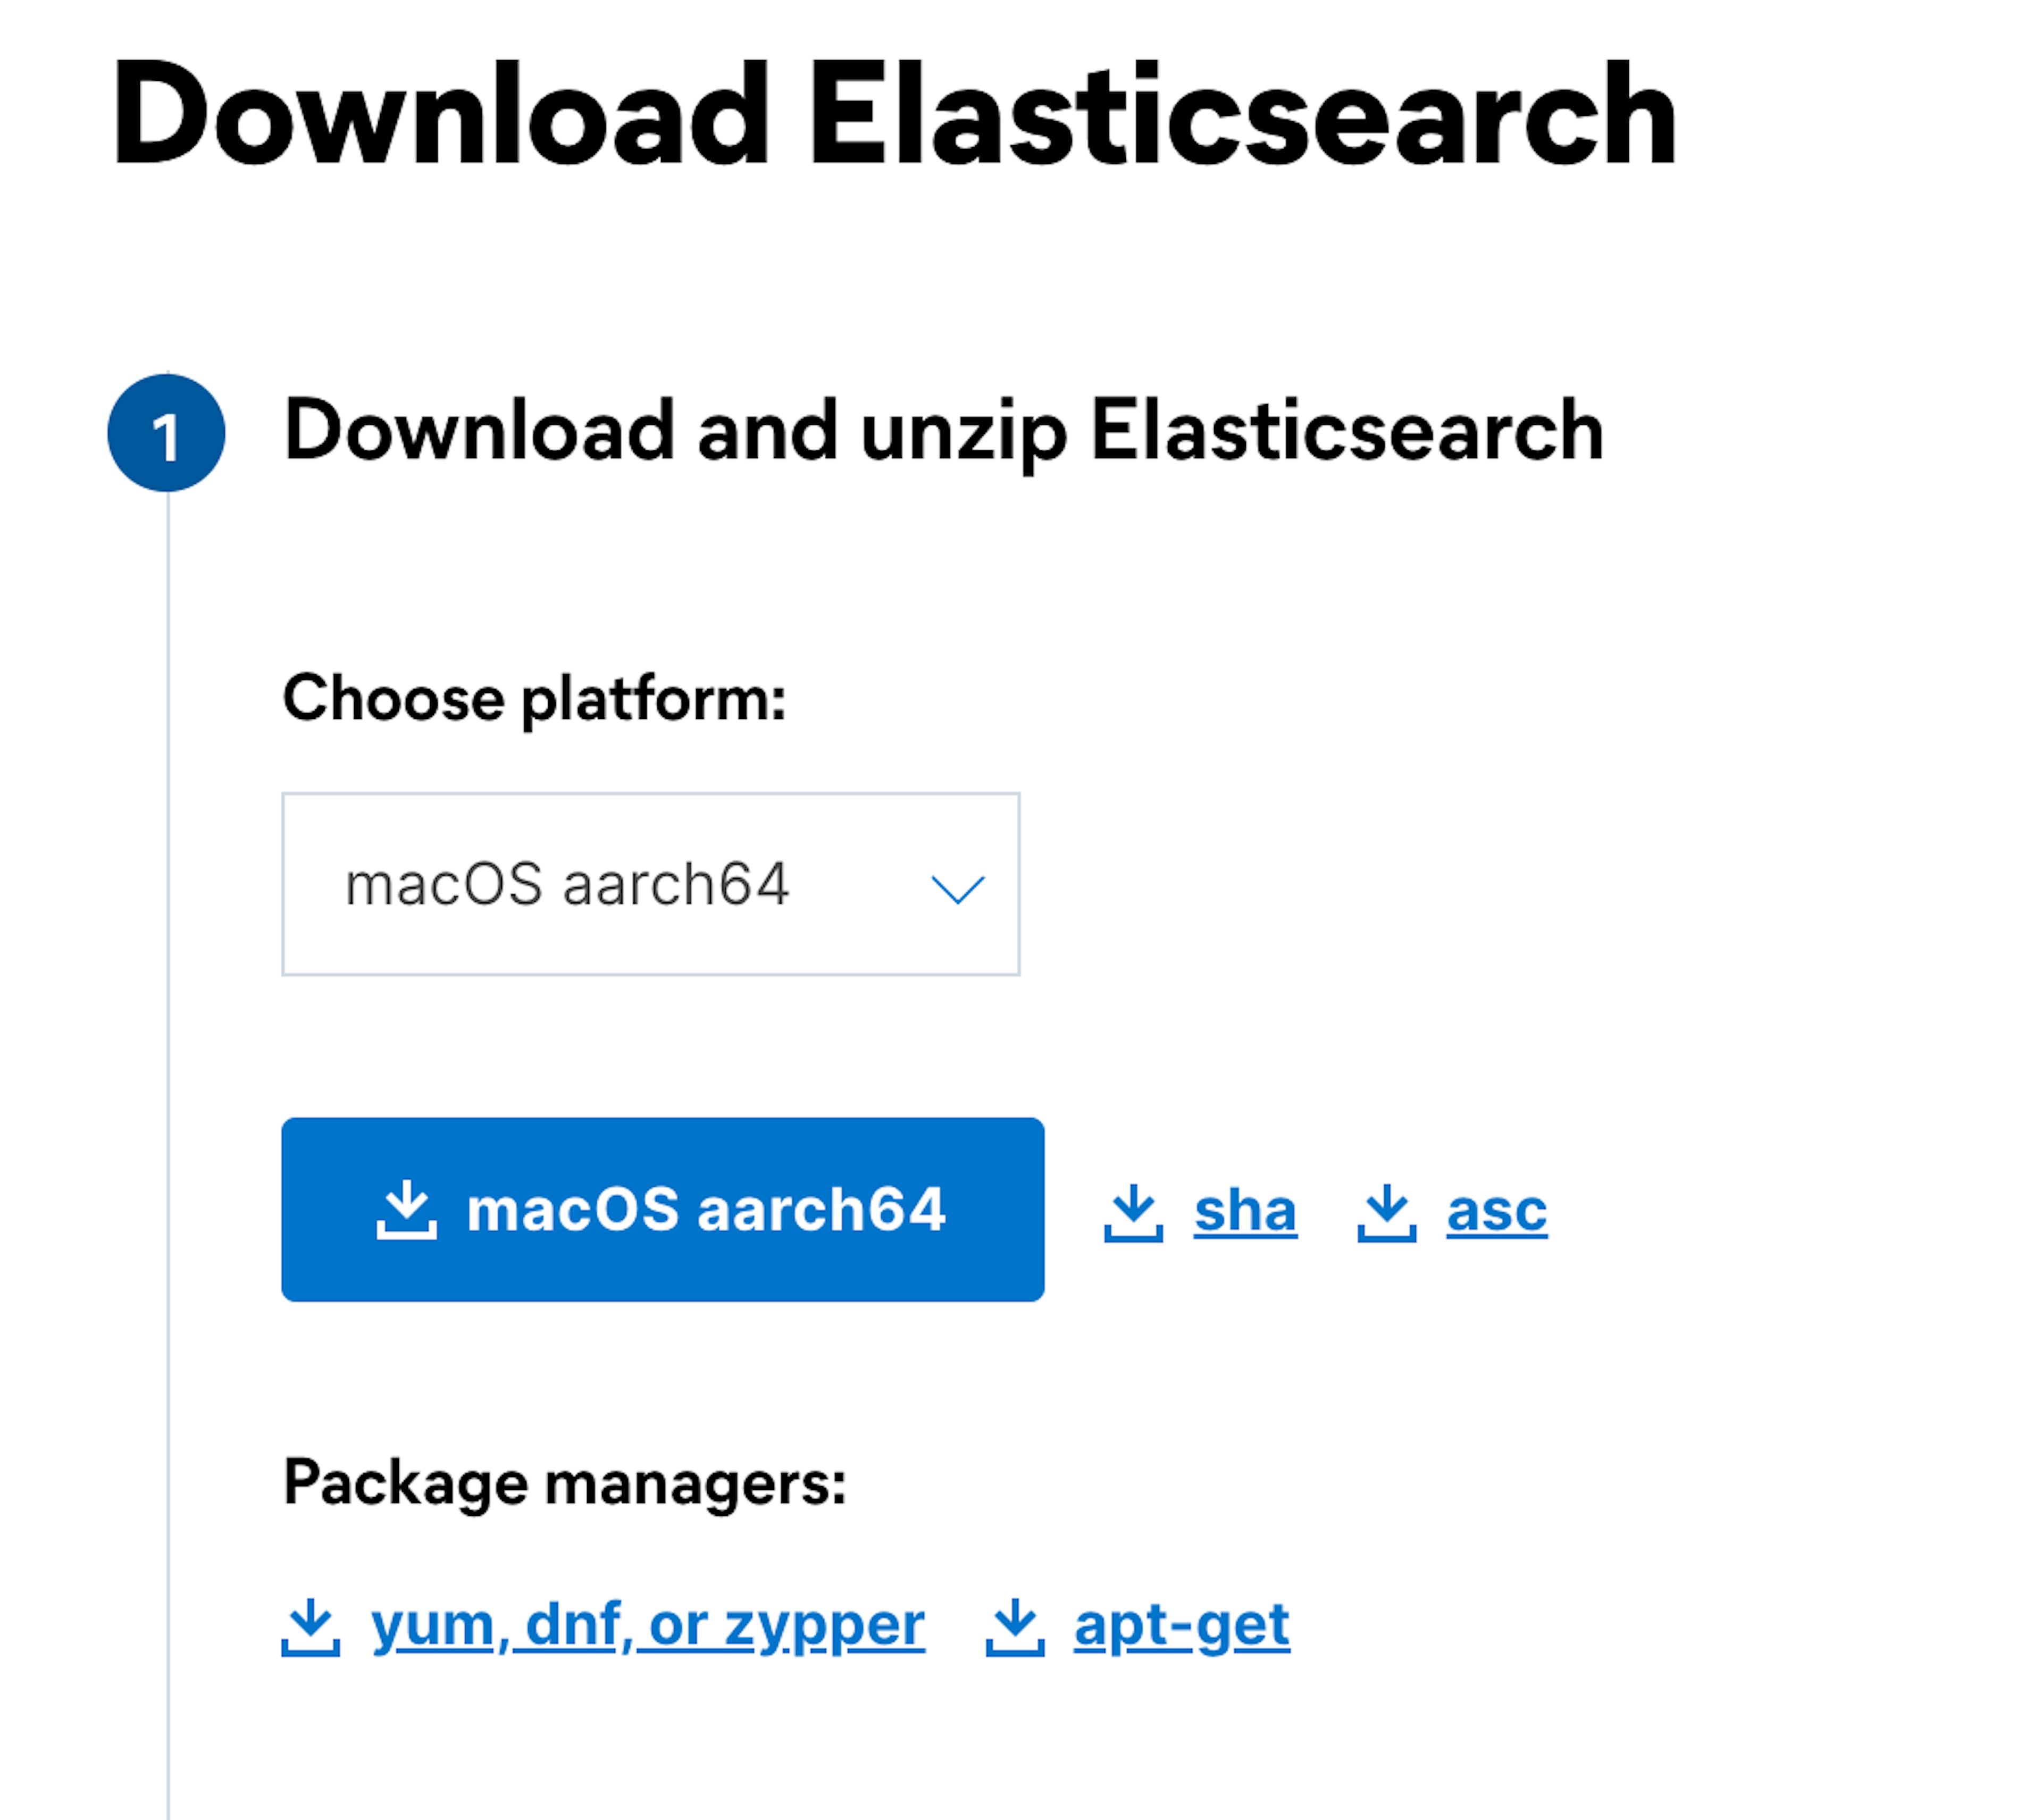Click the Download and unzip Elasticsearch heading
The height and width of the screenshot is (1820, 2042).
(943, 432)
